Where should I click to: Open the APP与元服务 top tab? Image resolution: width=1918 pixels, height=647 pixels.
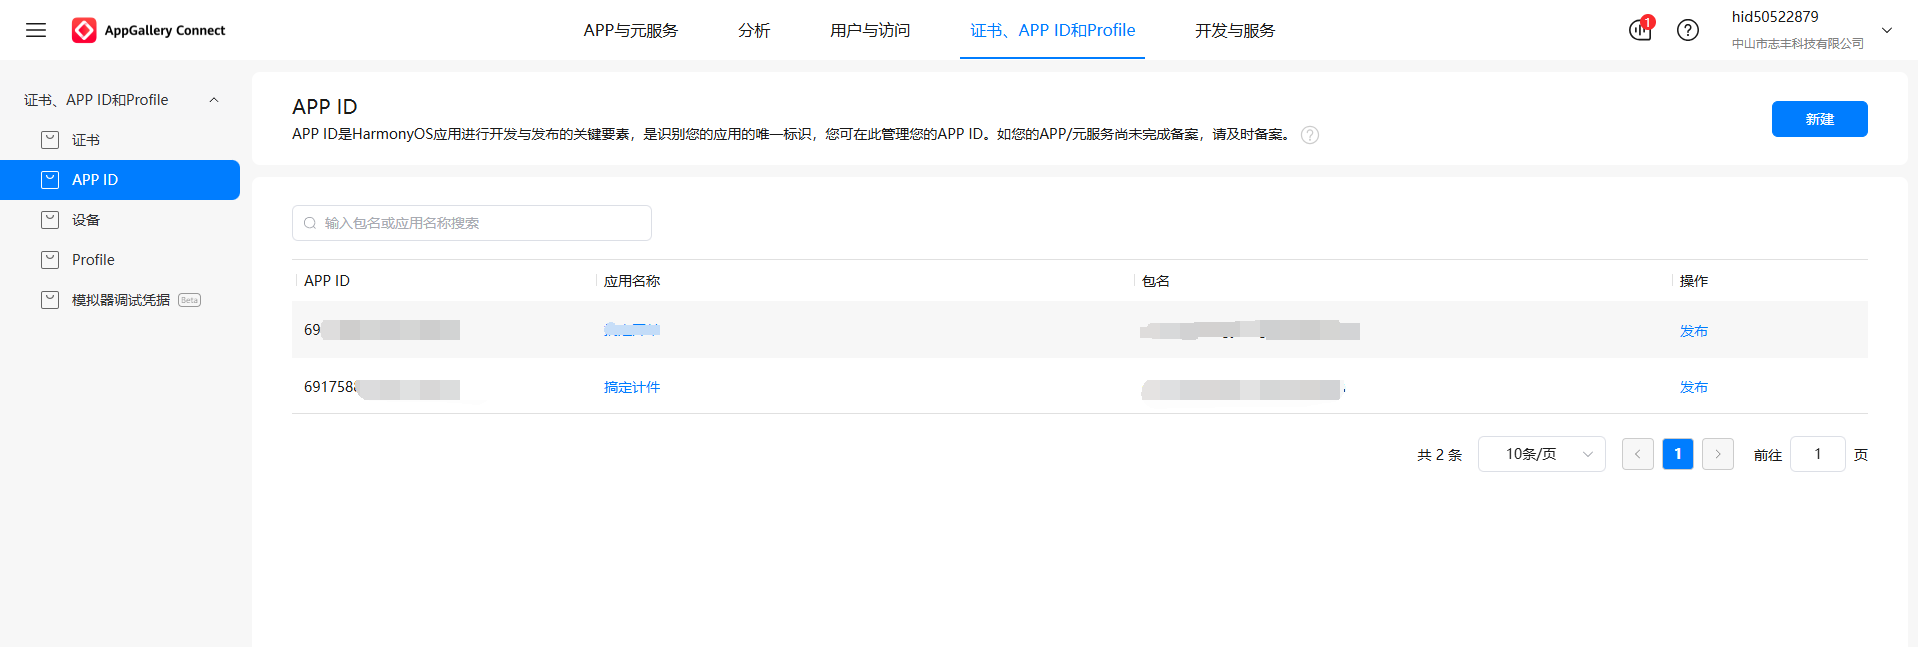(x=631, y=30)
